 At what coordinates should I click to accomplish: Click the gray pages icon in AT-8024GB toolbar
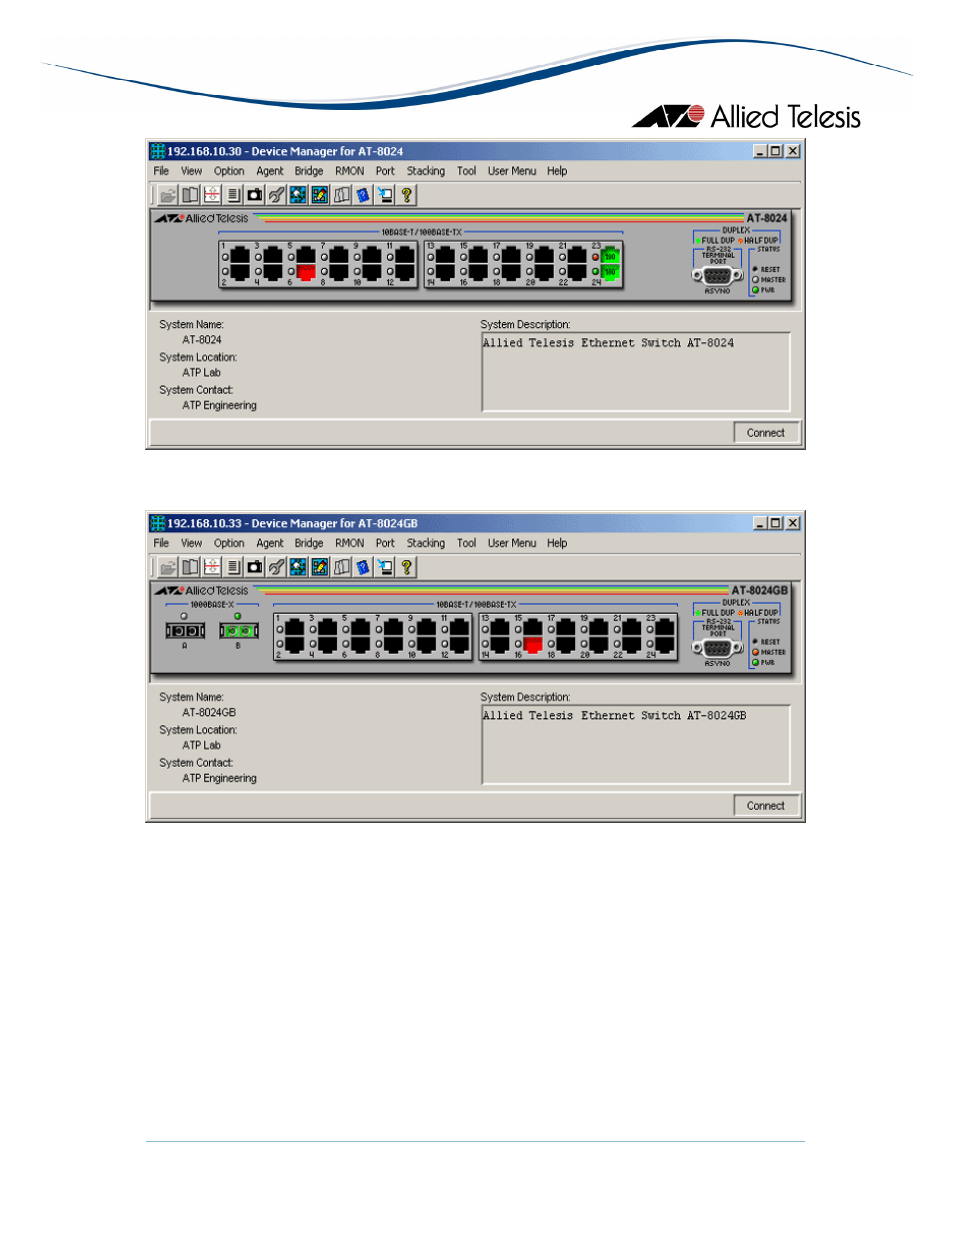point(342,567)
